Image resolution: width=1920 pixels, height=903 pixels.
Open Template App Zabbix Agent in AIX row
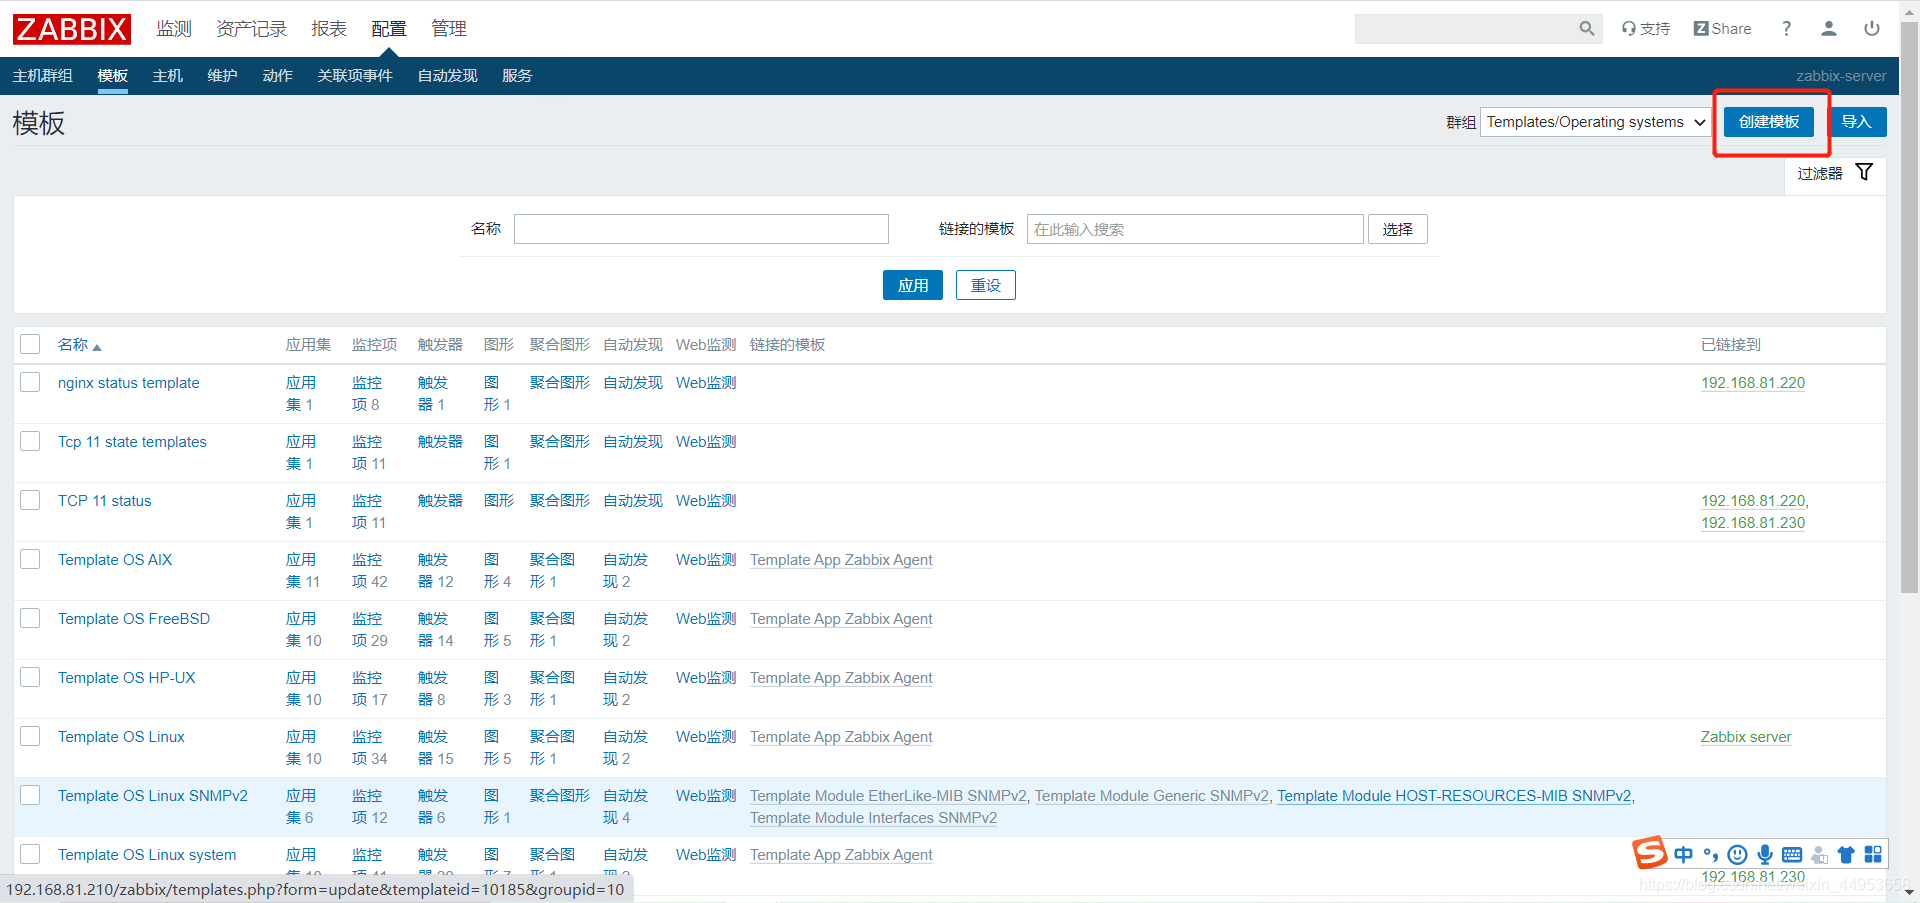841,560
